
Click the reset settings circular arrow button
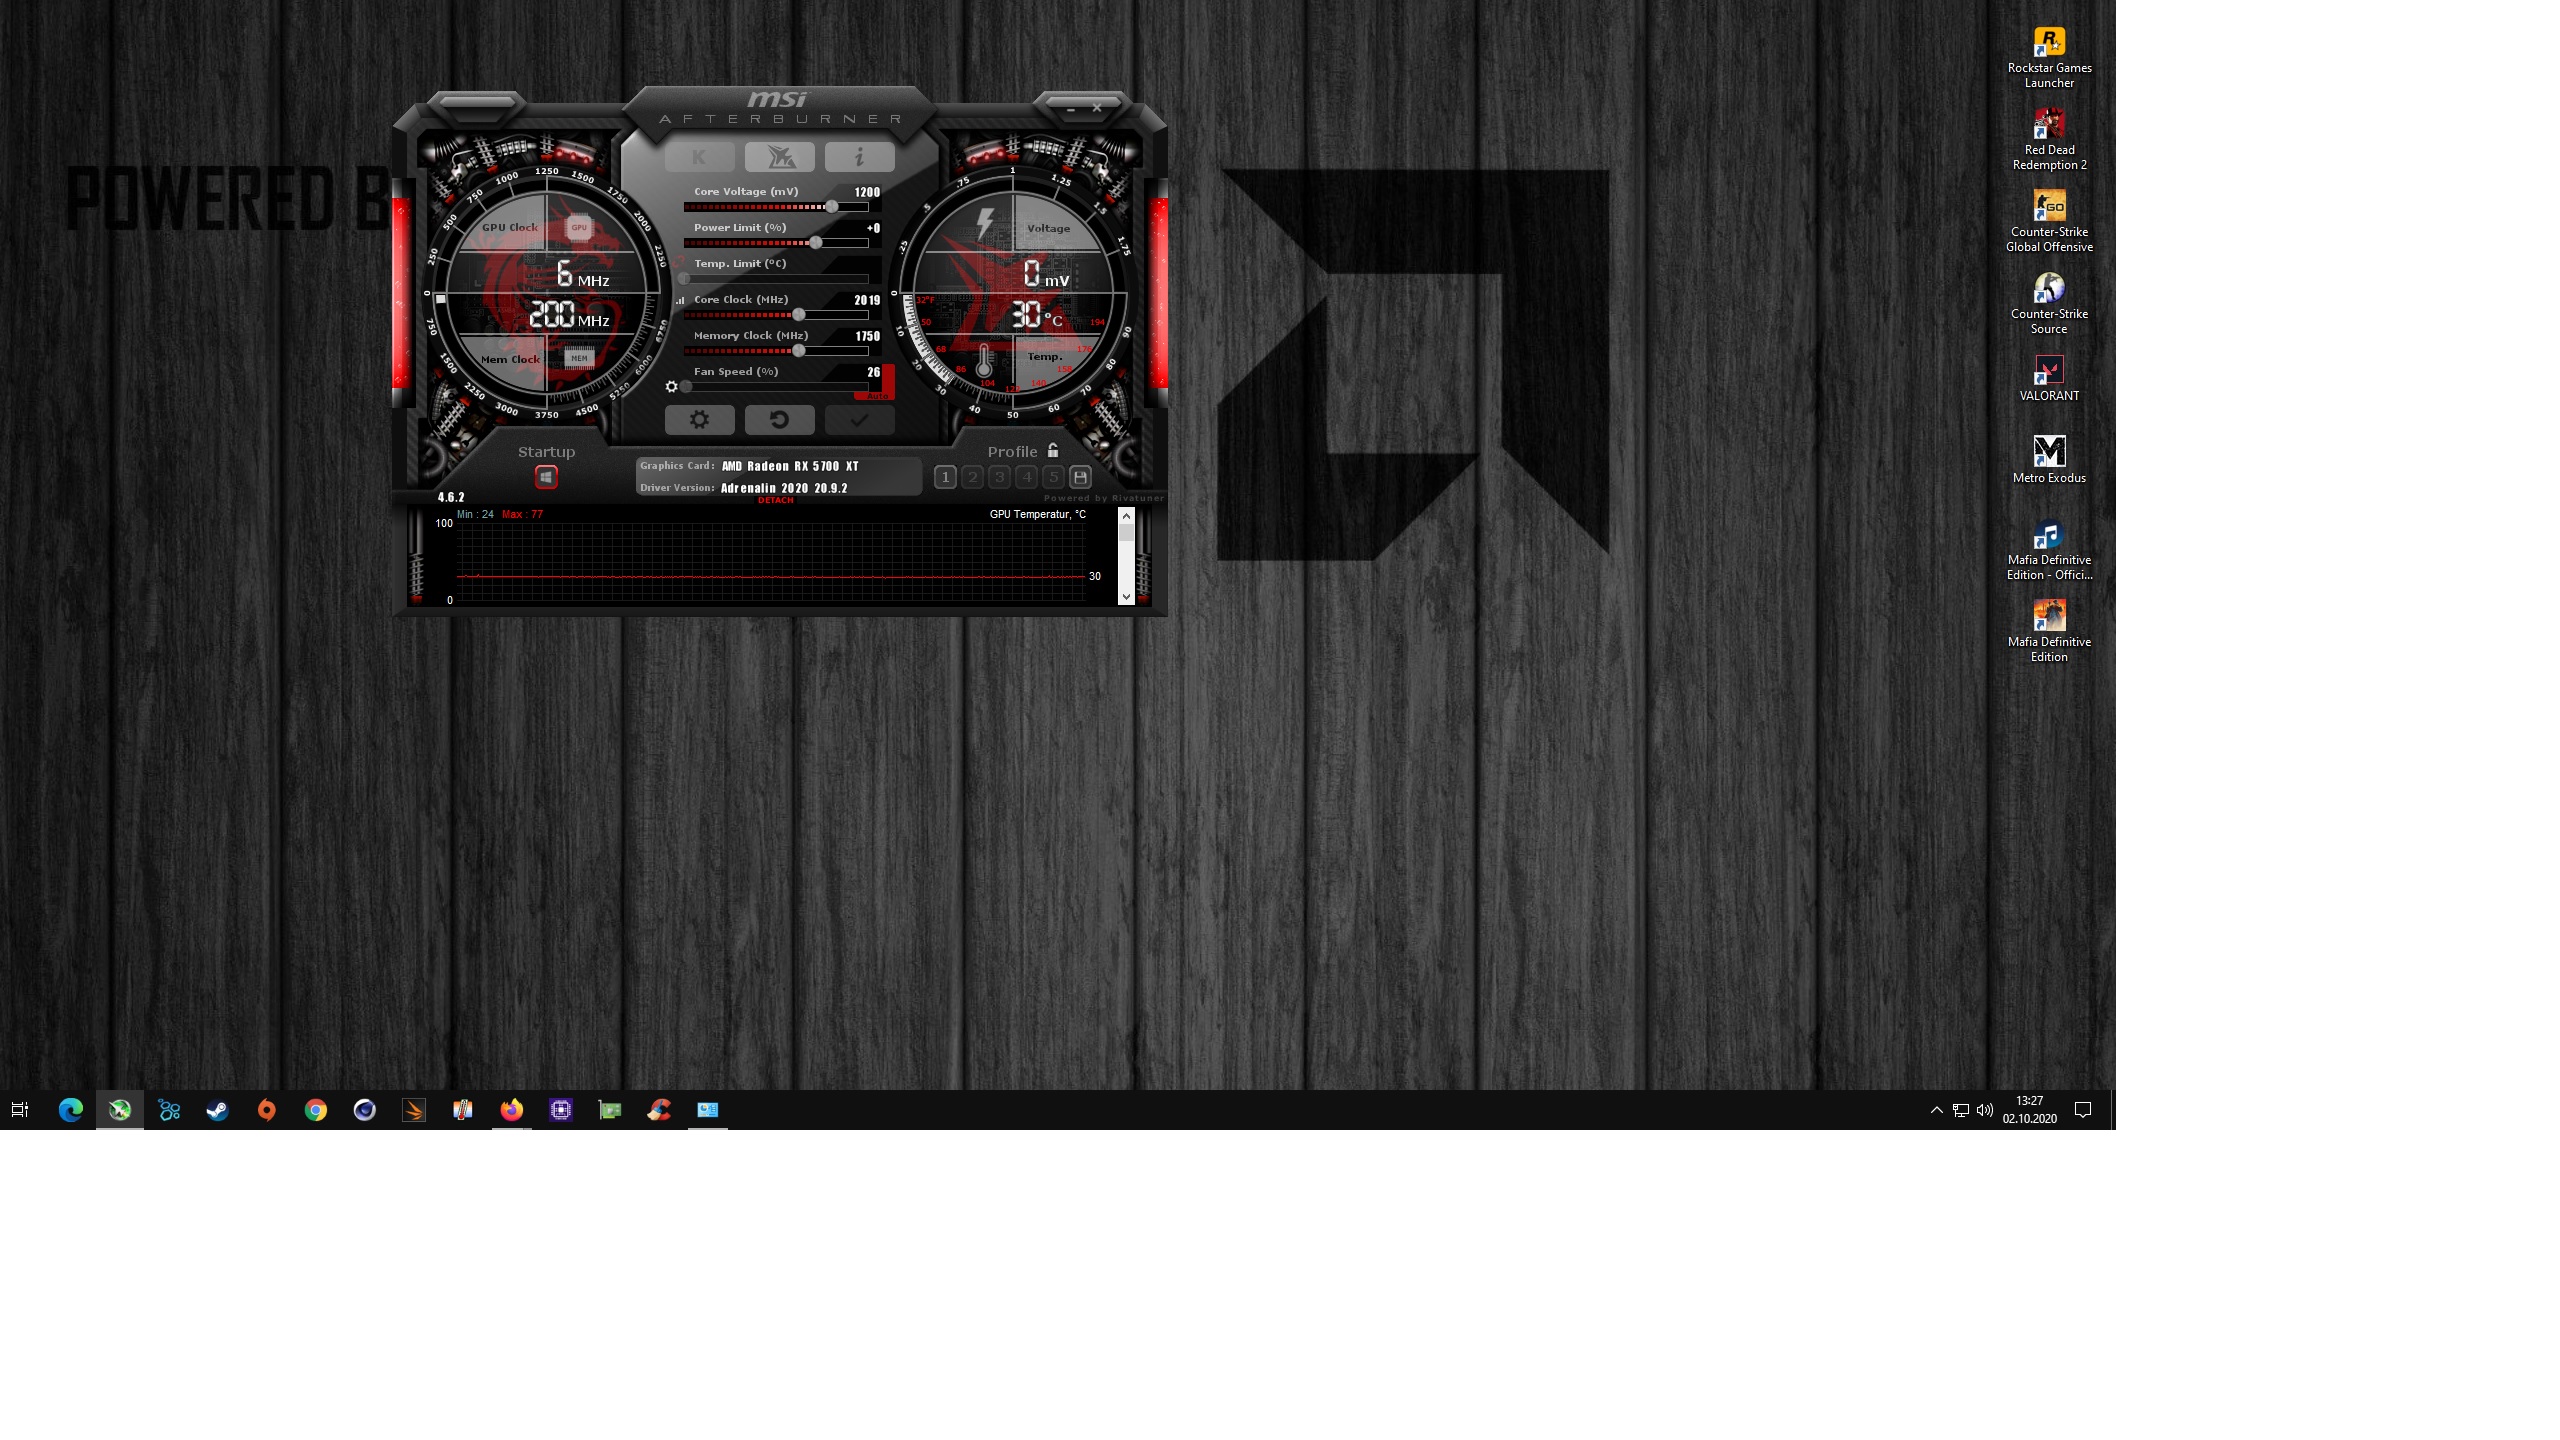tap(779, 420)
